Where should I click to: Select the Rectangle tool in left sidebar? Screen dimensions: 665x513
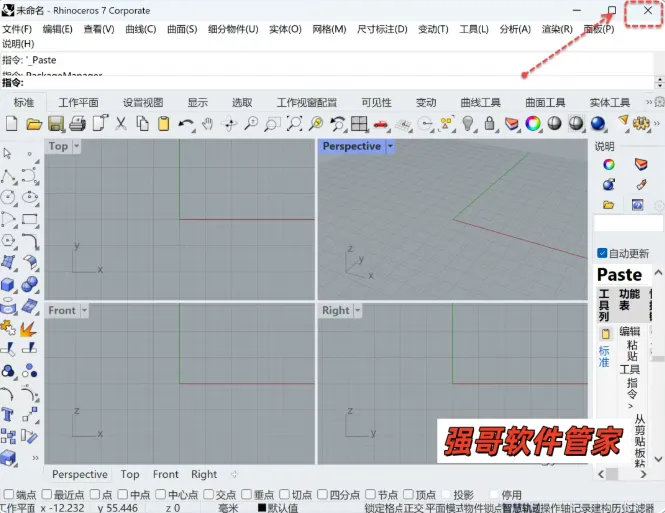pos(30,219)
